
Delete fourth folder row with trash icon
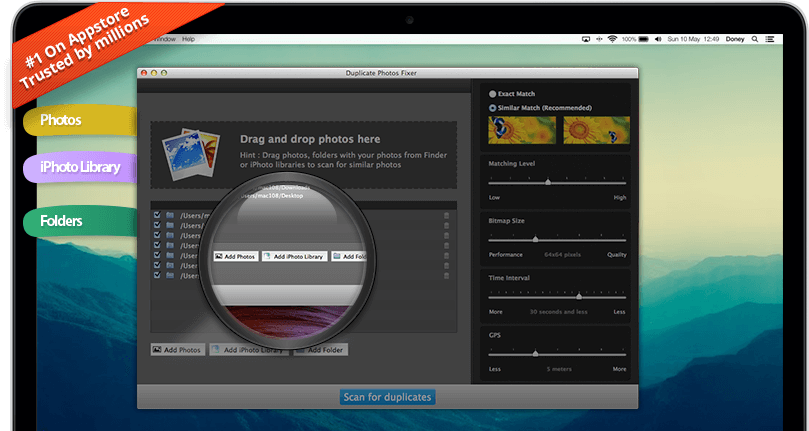pos(446,246)
